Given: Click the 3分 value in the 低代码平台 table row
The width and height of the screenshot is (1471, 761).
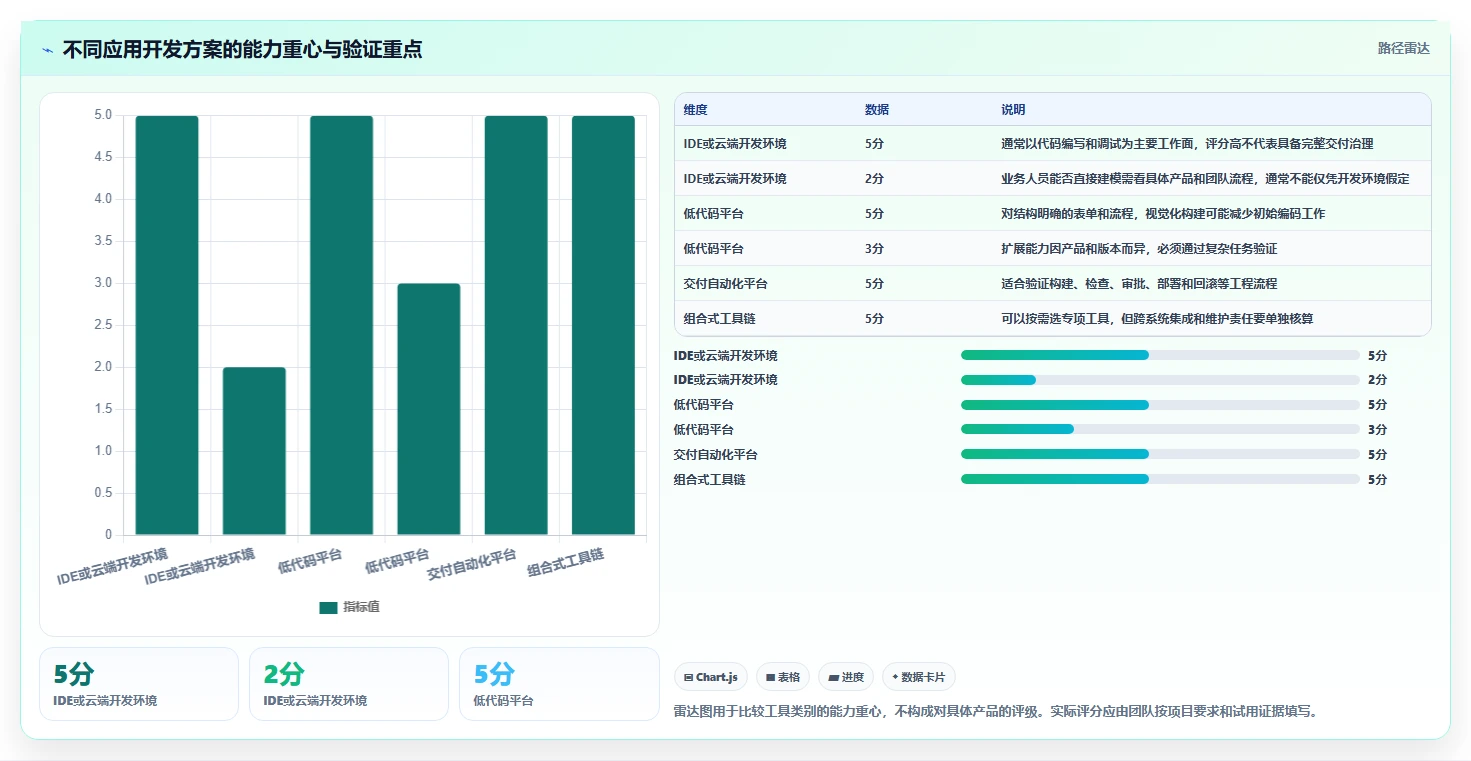Looking at the screenshot, I should 874,249.
